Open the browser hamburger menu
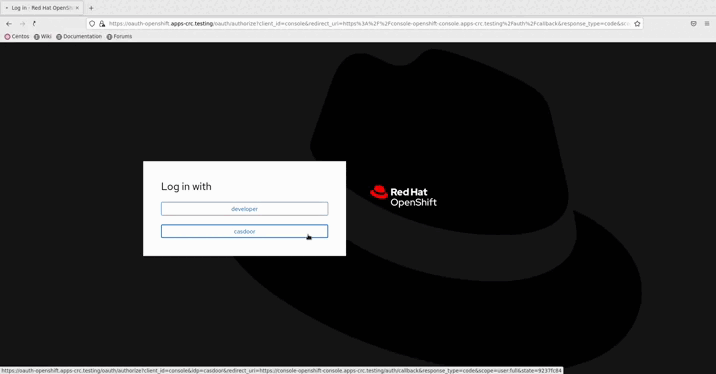Screen dimensions: 716x374 click(x=707, y=24)
